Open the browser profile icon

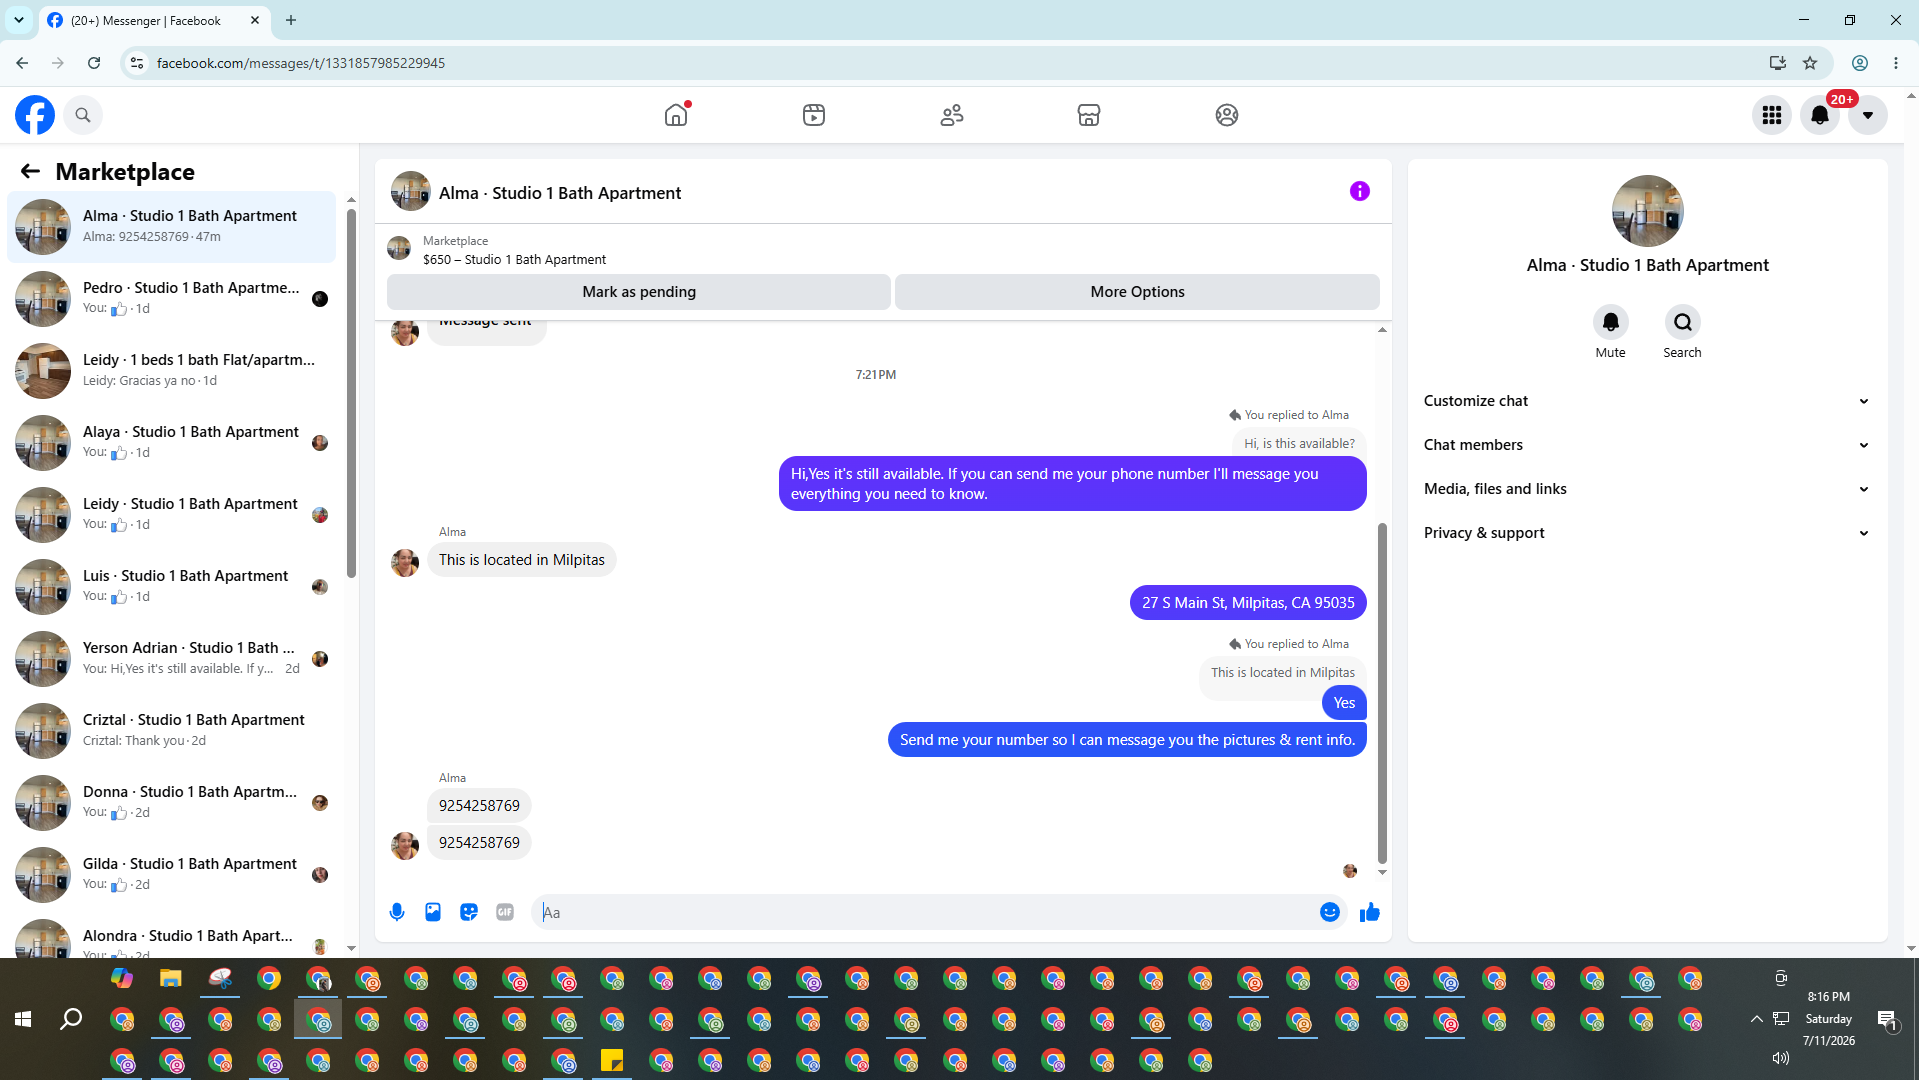(1860, 63)
